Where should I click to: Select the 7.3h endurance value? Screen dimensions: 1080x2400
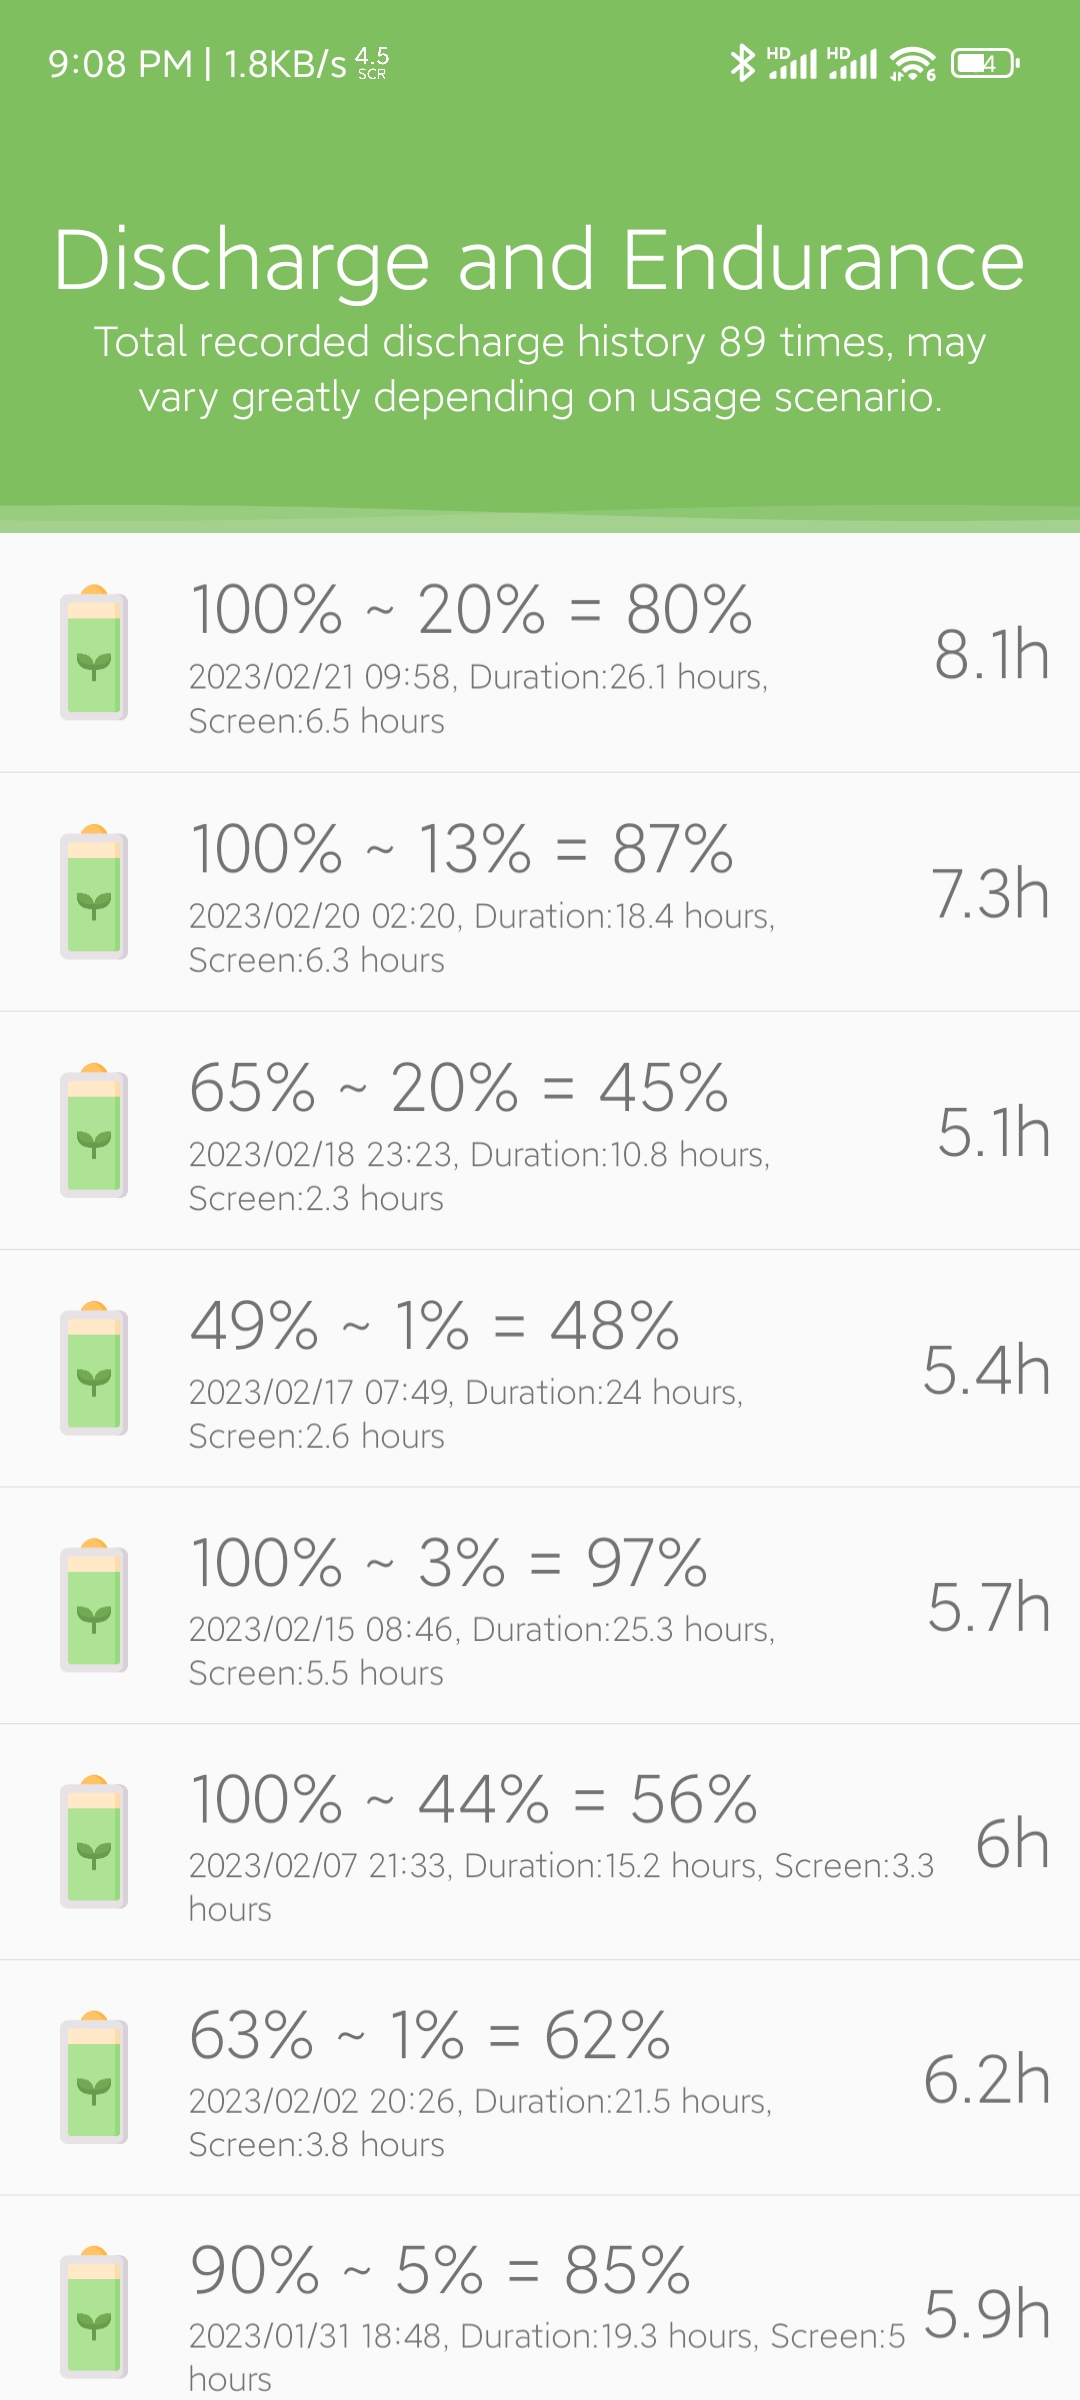point(990,892)
